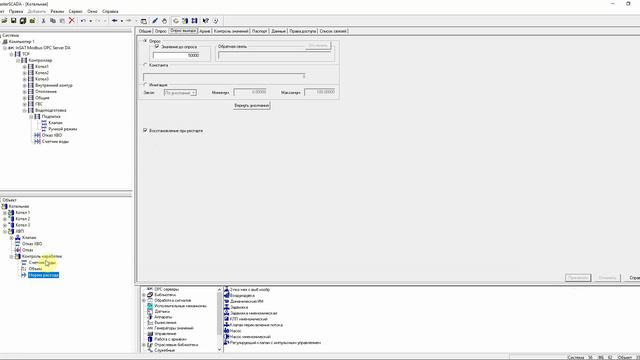This screenshot has height=360, width=640.
Task: Click the ХВП object icon
Action: [x=11, y=231]
